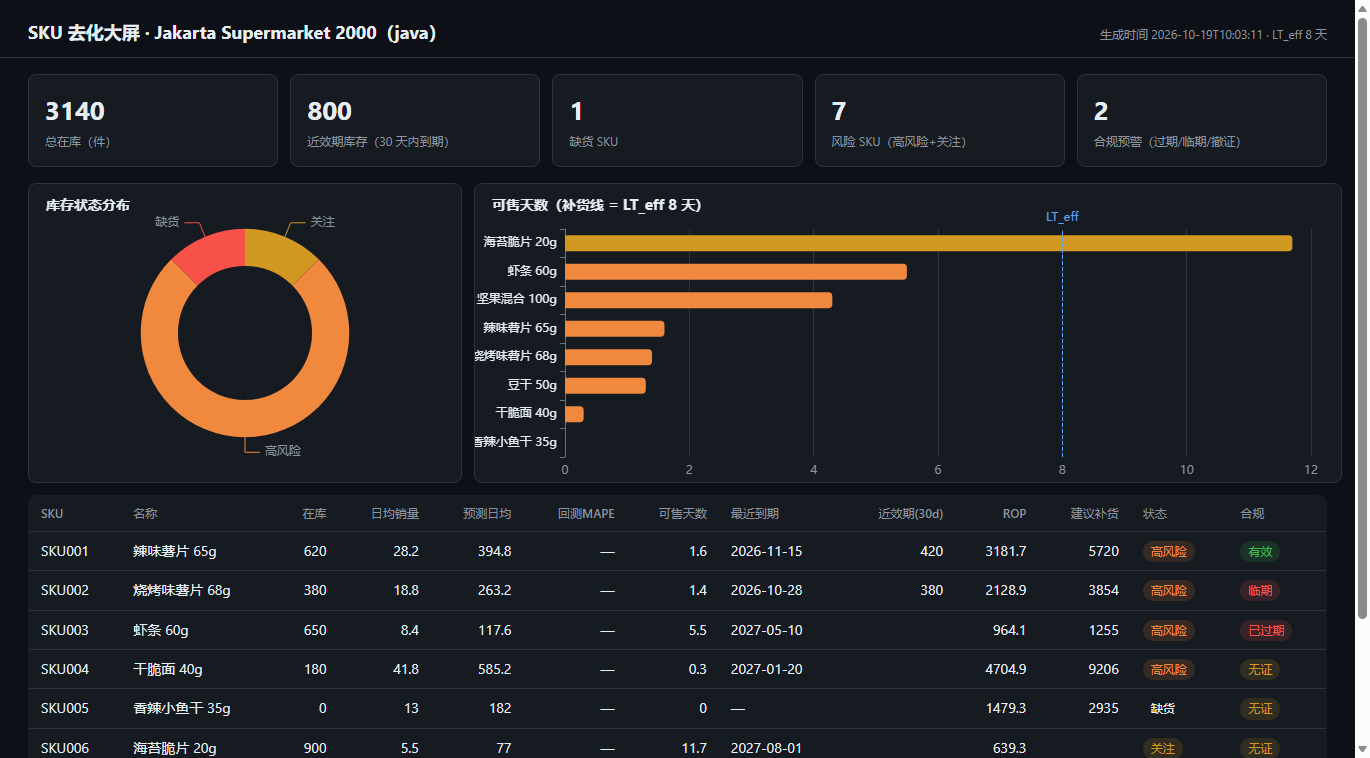The width and height of the screenshot is (1370, 758).
Task: Select the SKU003 cell in the table
Action: pos(65,630)
